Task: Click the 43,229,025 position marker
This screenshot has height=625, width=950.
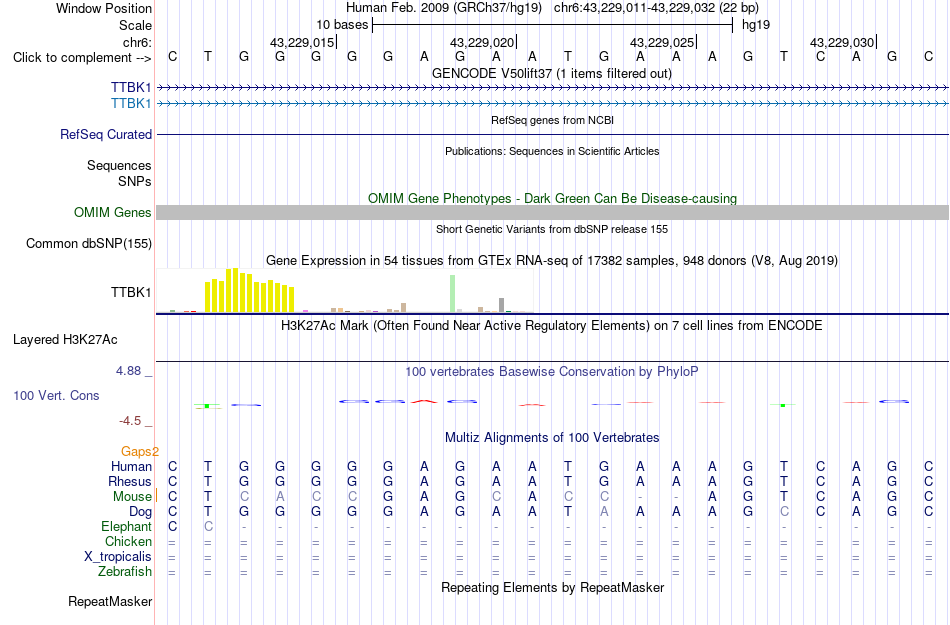Action: point(663,42)
